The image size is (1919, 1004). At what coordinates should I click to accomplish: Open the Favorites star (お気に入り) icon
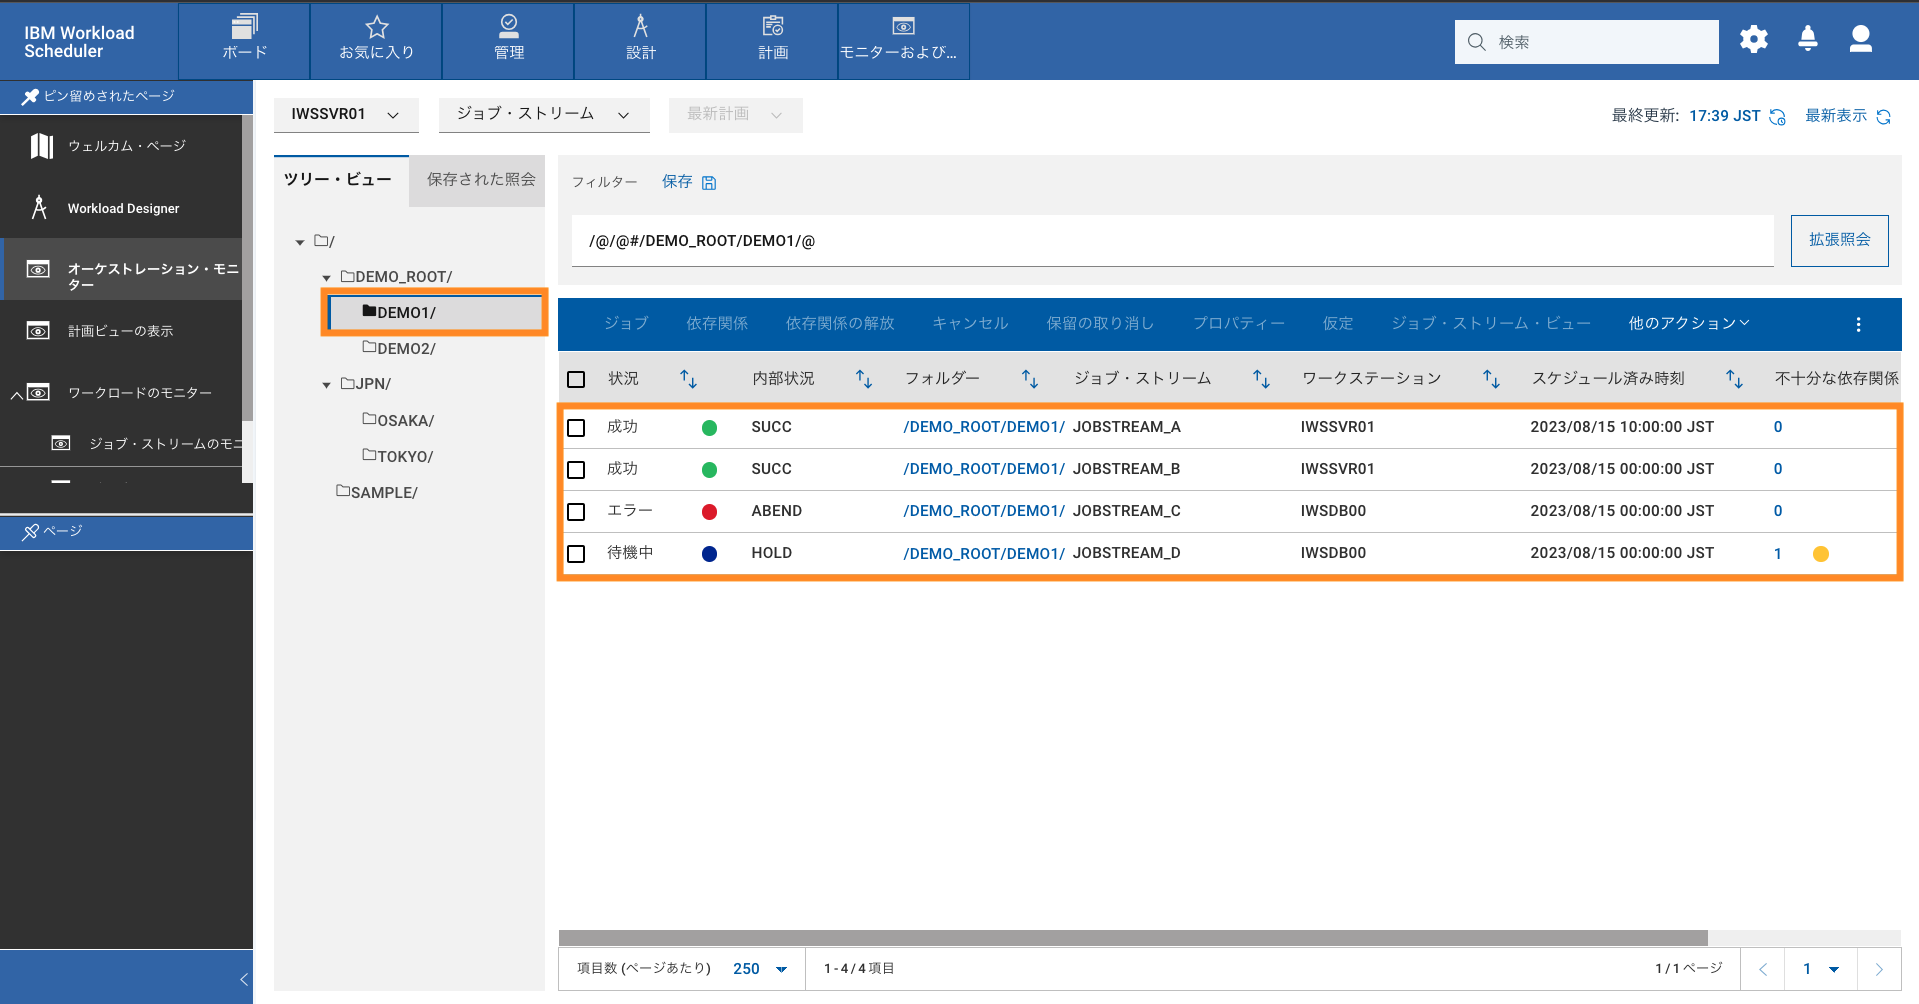point(376,27)
